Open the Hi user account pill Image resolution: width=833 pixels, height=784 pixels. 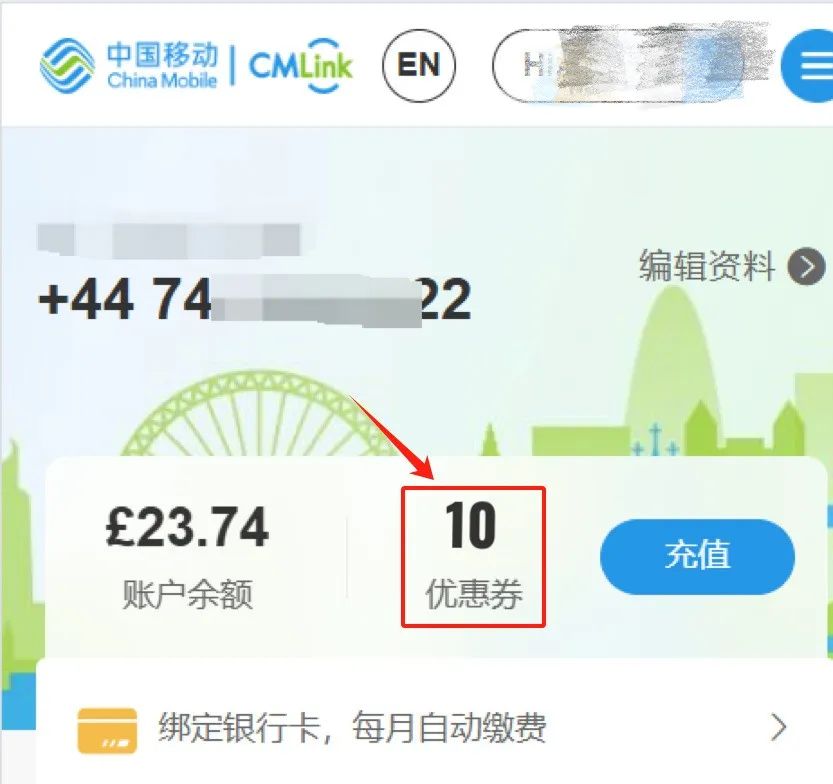(630, 65)
